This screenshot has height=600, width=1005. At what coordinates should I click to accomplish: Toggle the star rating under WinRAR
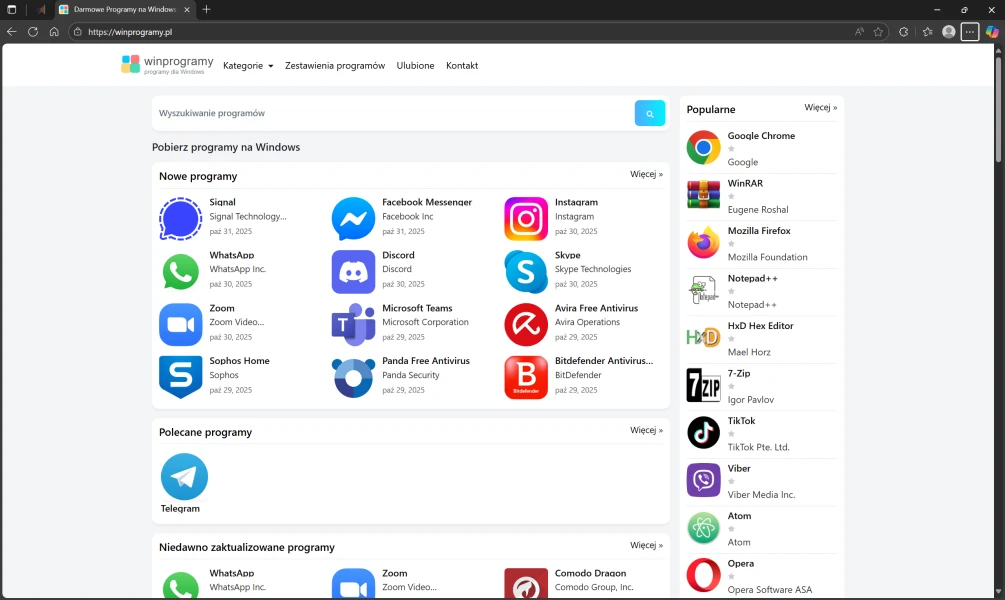tap(731, 197)
